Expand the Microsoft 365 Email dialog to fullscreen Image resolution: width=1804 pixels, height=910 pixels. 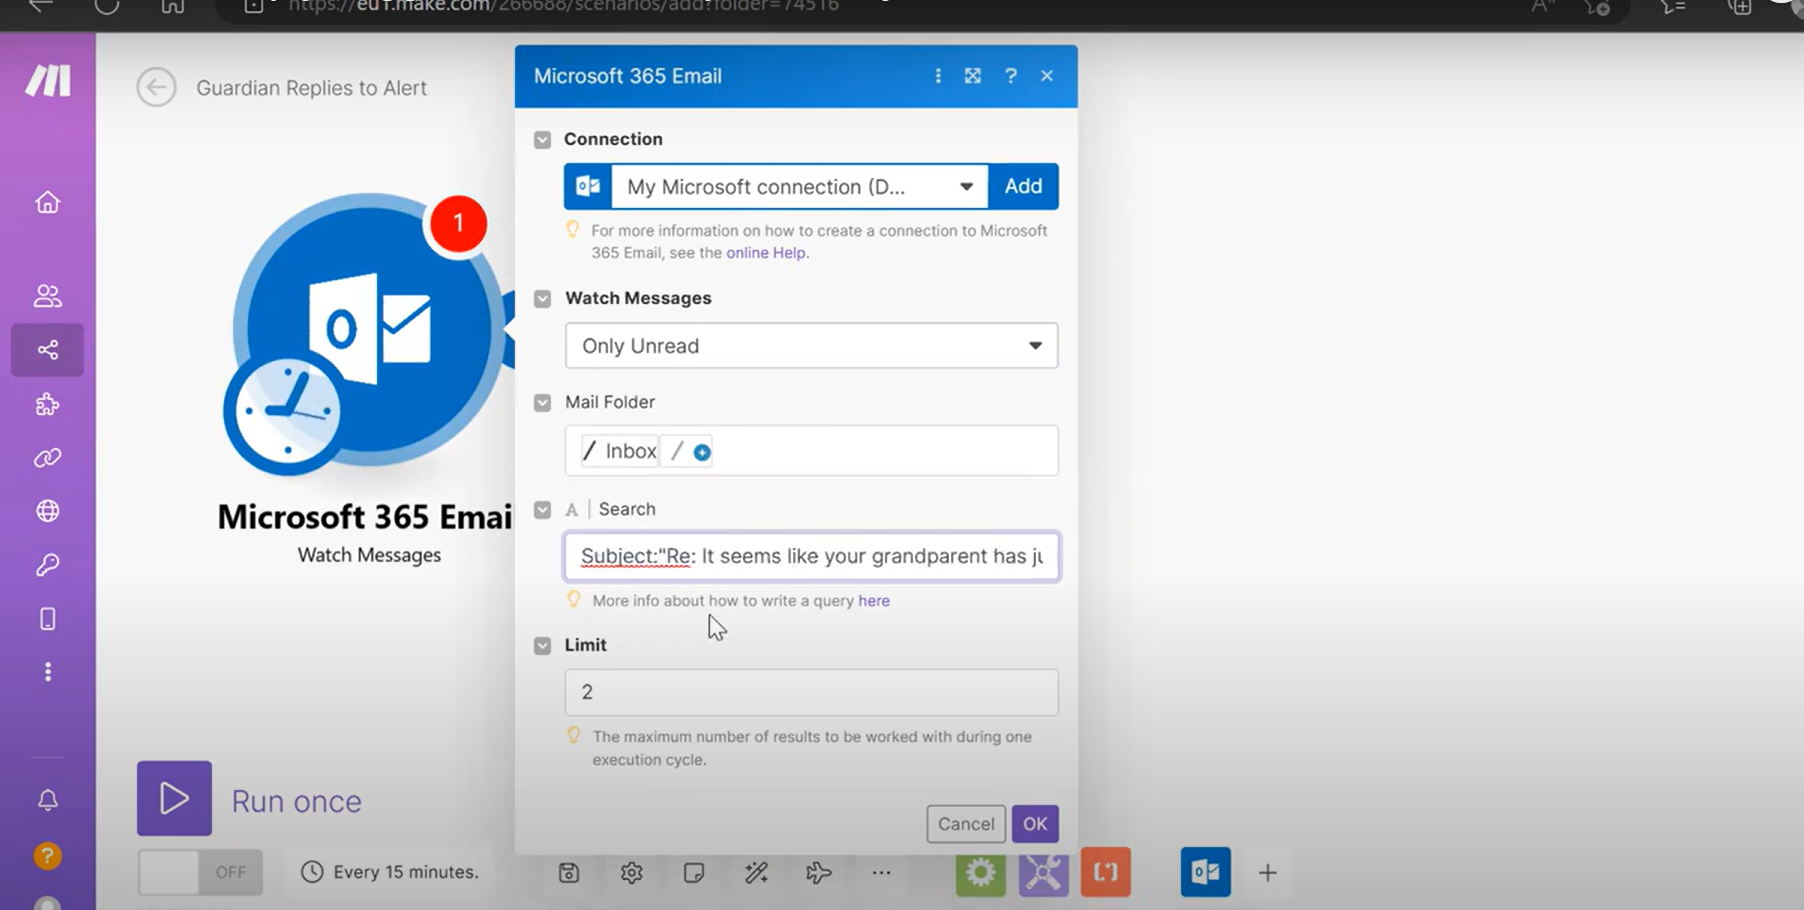tap(973, 76)
